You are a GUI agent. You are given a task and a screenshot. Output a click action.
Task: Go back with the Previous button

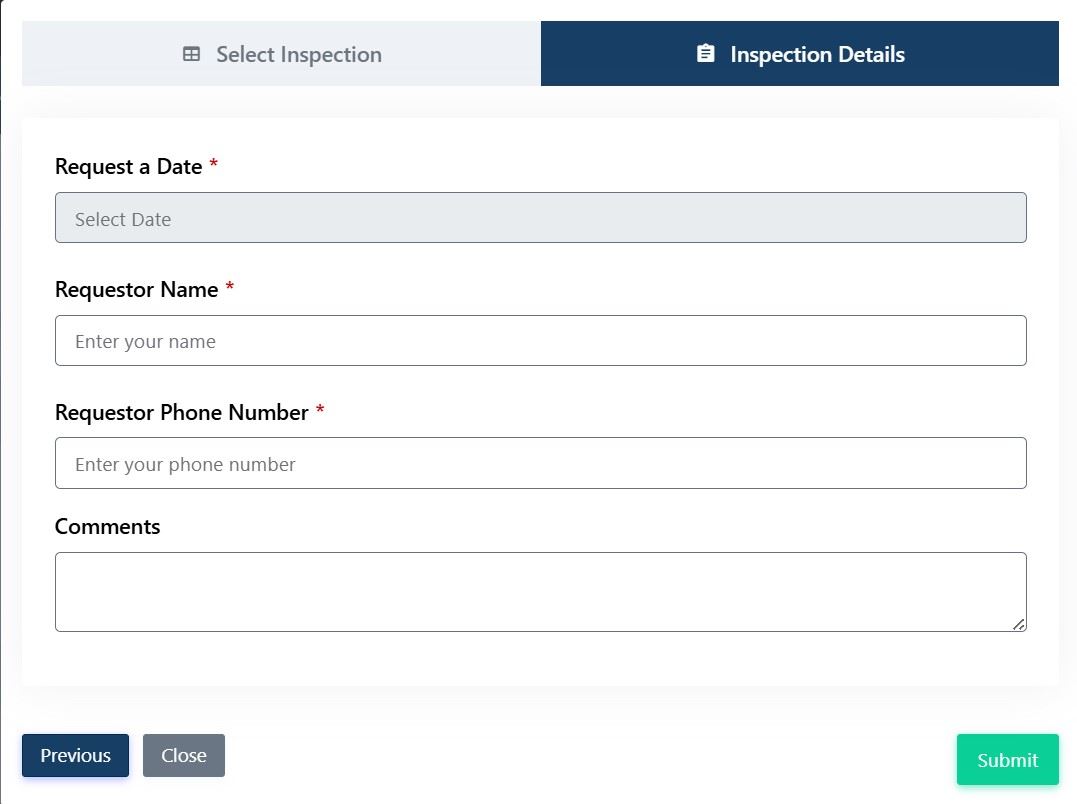[75, 756]
